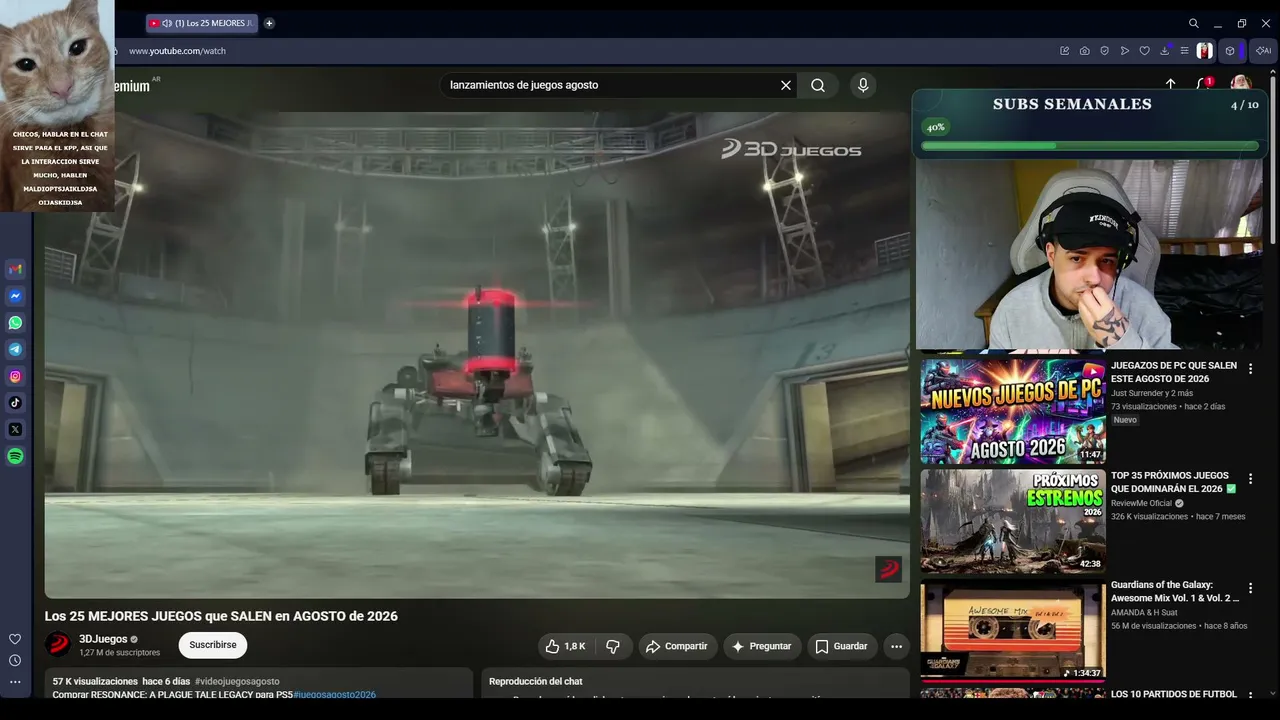Screen dimensions: 1280x720
Task: Click the YouTube search magnifier button
Action: pos(818,85)
